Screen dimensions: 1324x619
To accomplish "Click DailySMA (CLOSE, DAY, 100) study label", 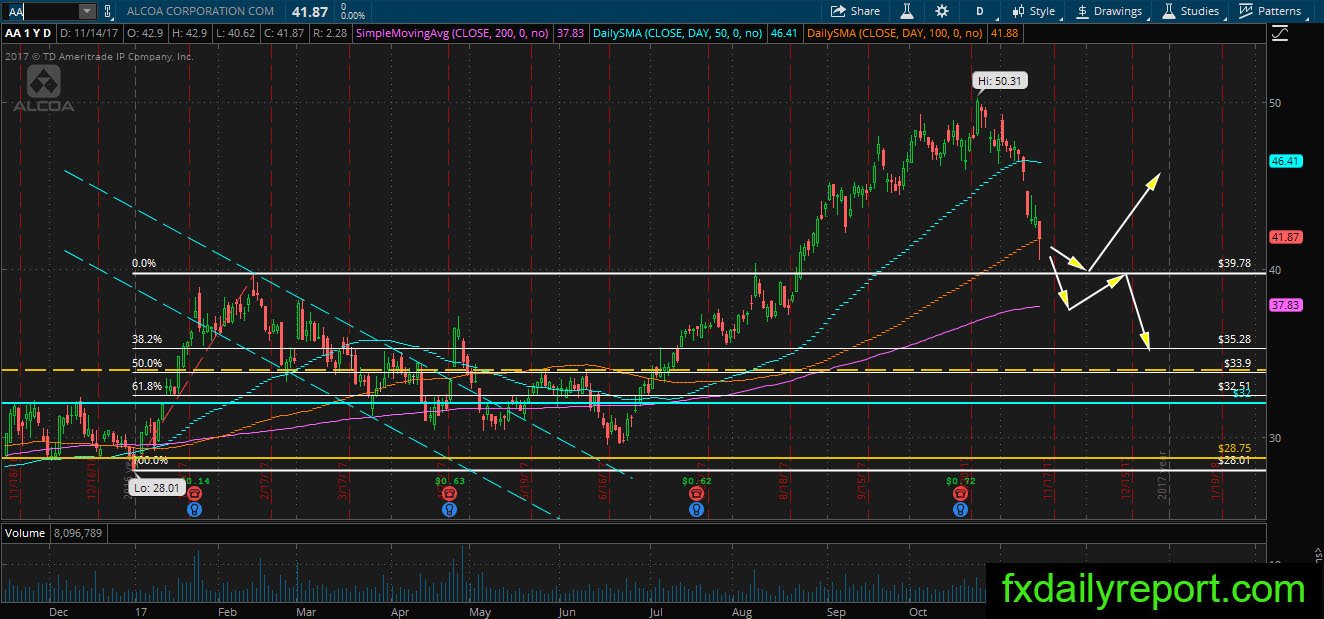I will click(894, 33).
